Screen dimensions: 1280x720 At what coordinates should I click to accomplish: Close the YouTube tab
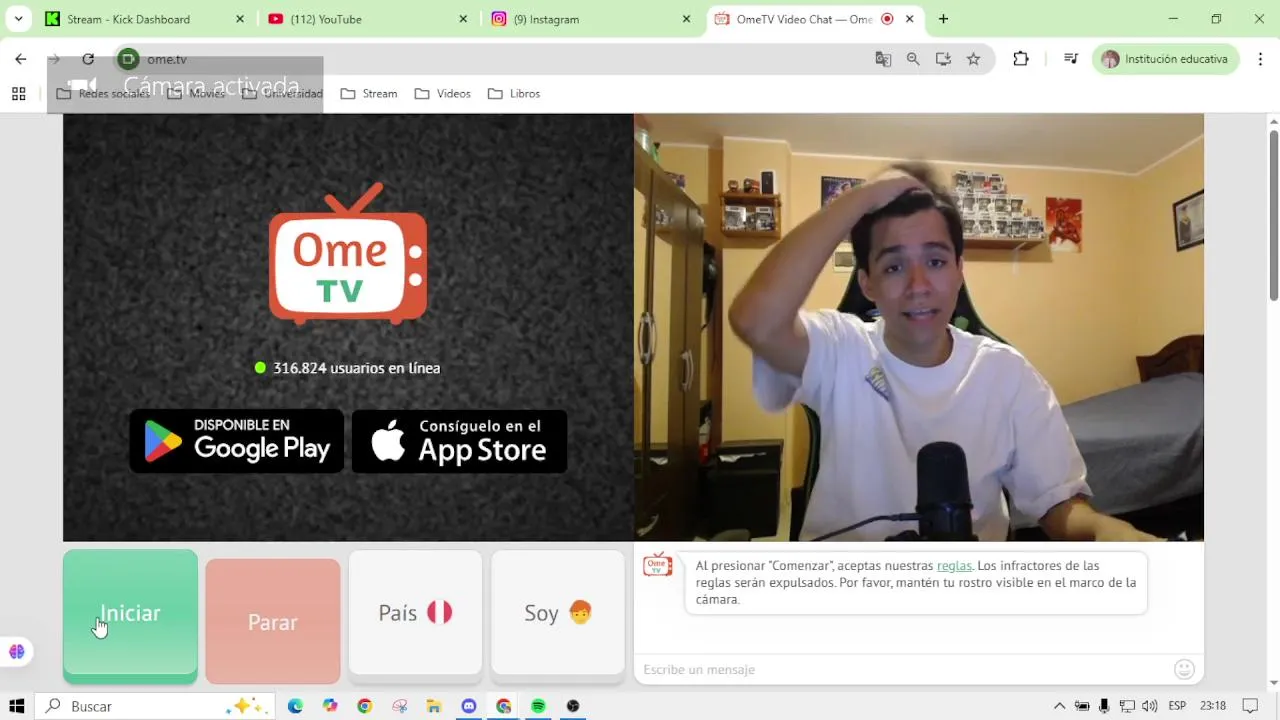(x=463, y=19)
